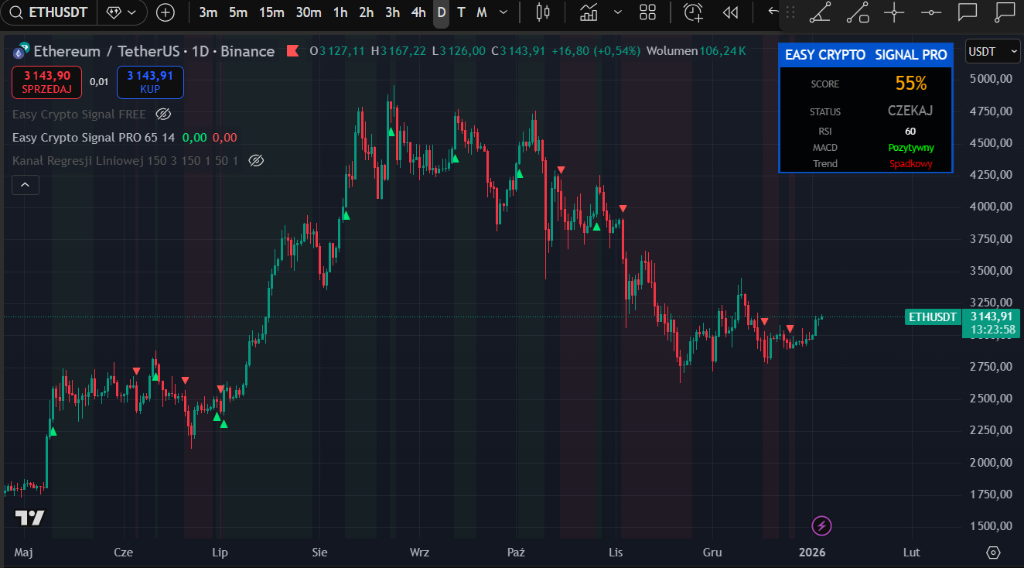1024x568 pixels.
Task: Click the Ethereum coin logo icon
Action: [21, 51]
